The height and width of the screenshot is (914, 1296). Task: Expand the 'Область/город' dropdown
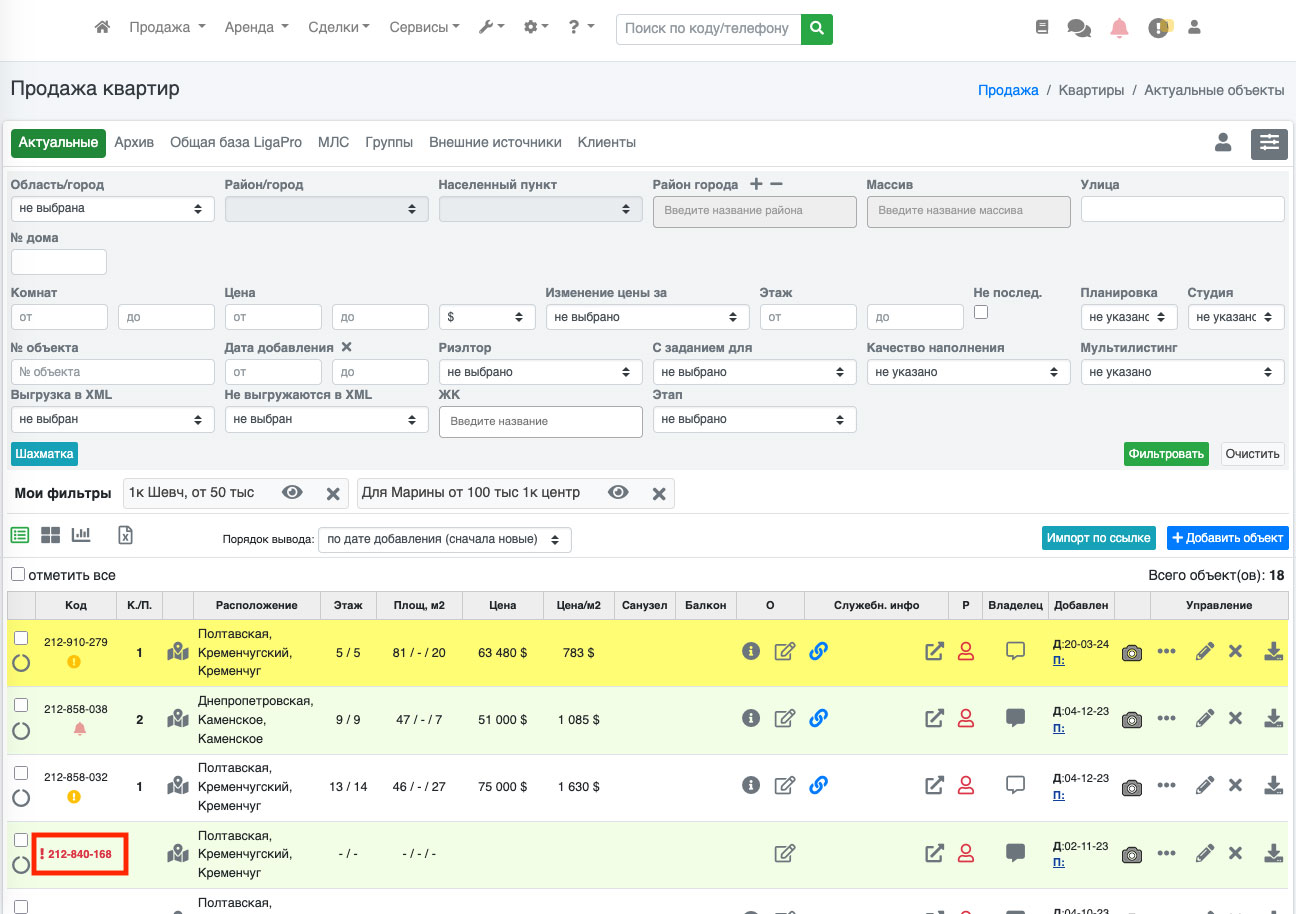[112, 209]
